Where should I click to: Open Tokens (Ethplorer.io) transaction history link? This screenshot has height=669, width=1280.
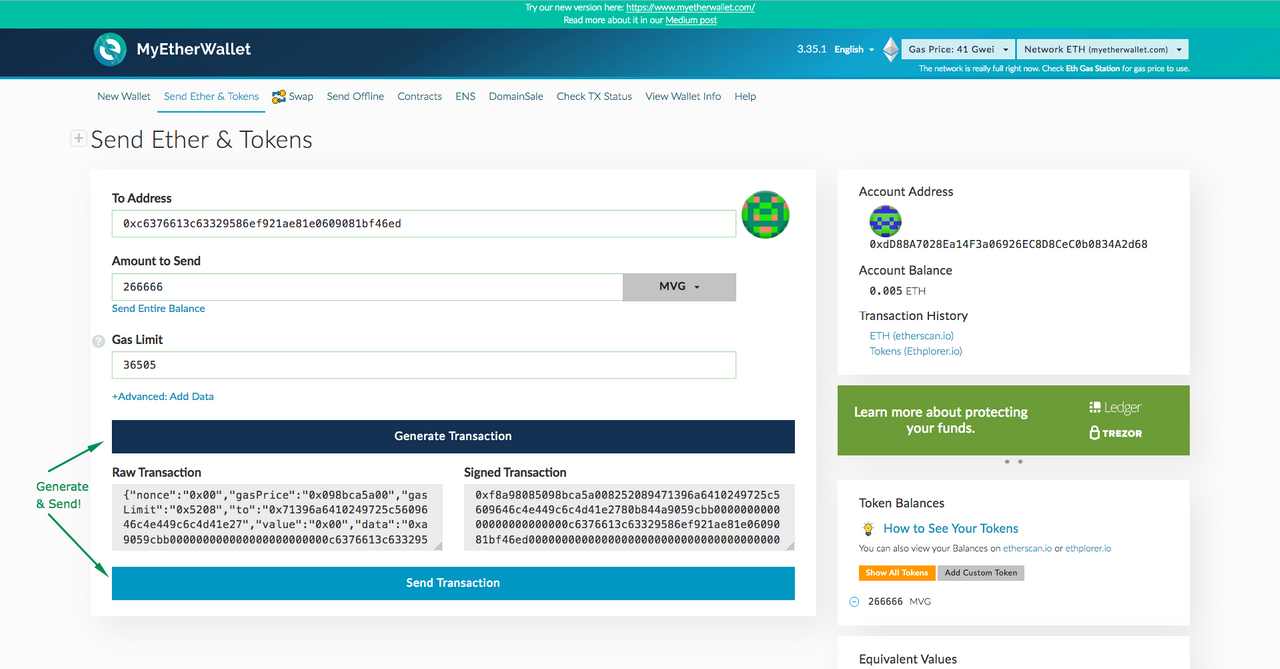click(x=916, y=351)
